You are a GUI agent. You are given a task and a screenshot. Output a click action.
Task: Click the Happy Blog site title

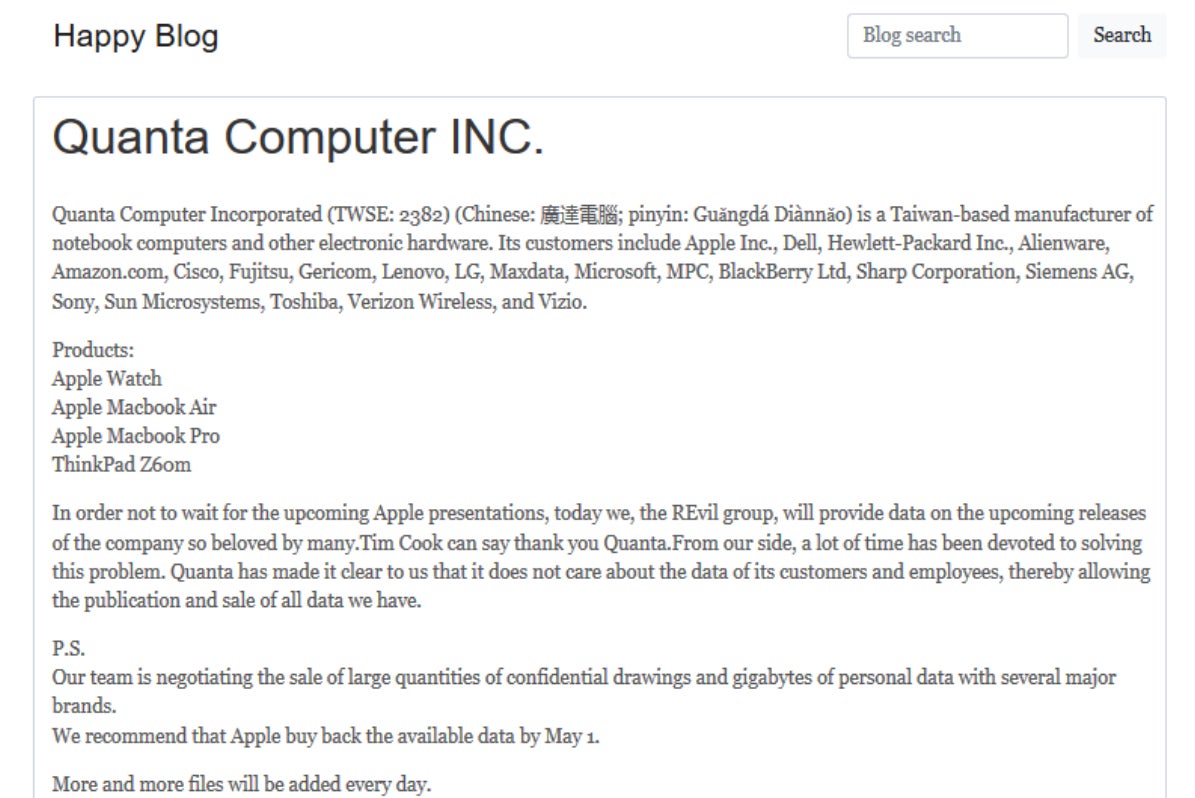point(135,36)
